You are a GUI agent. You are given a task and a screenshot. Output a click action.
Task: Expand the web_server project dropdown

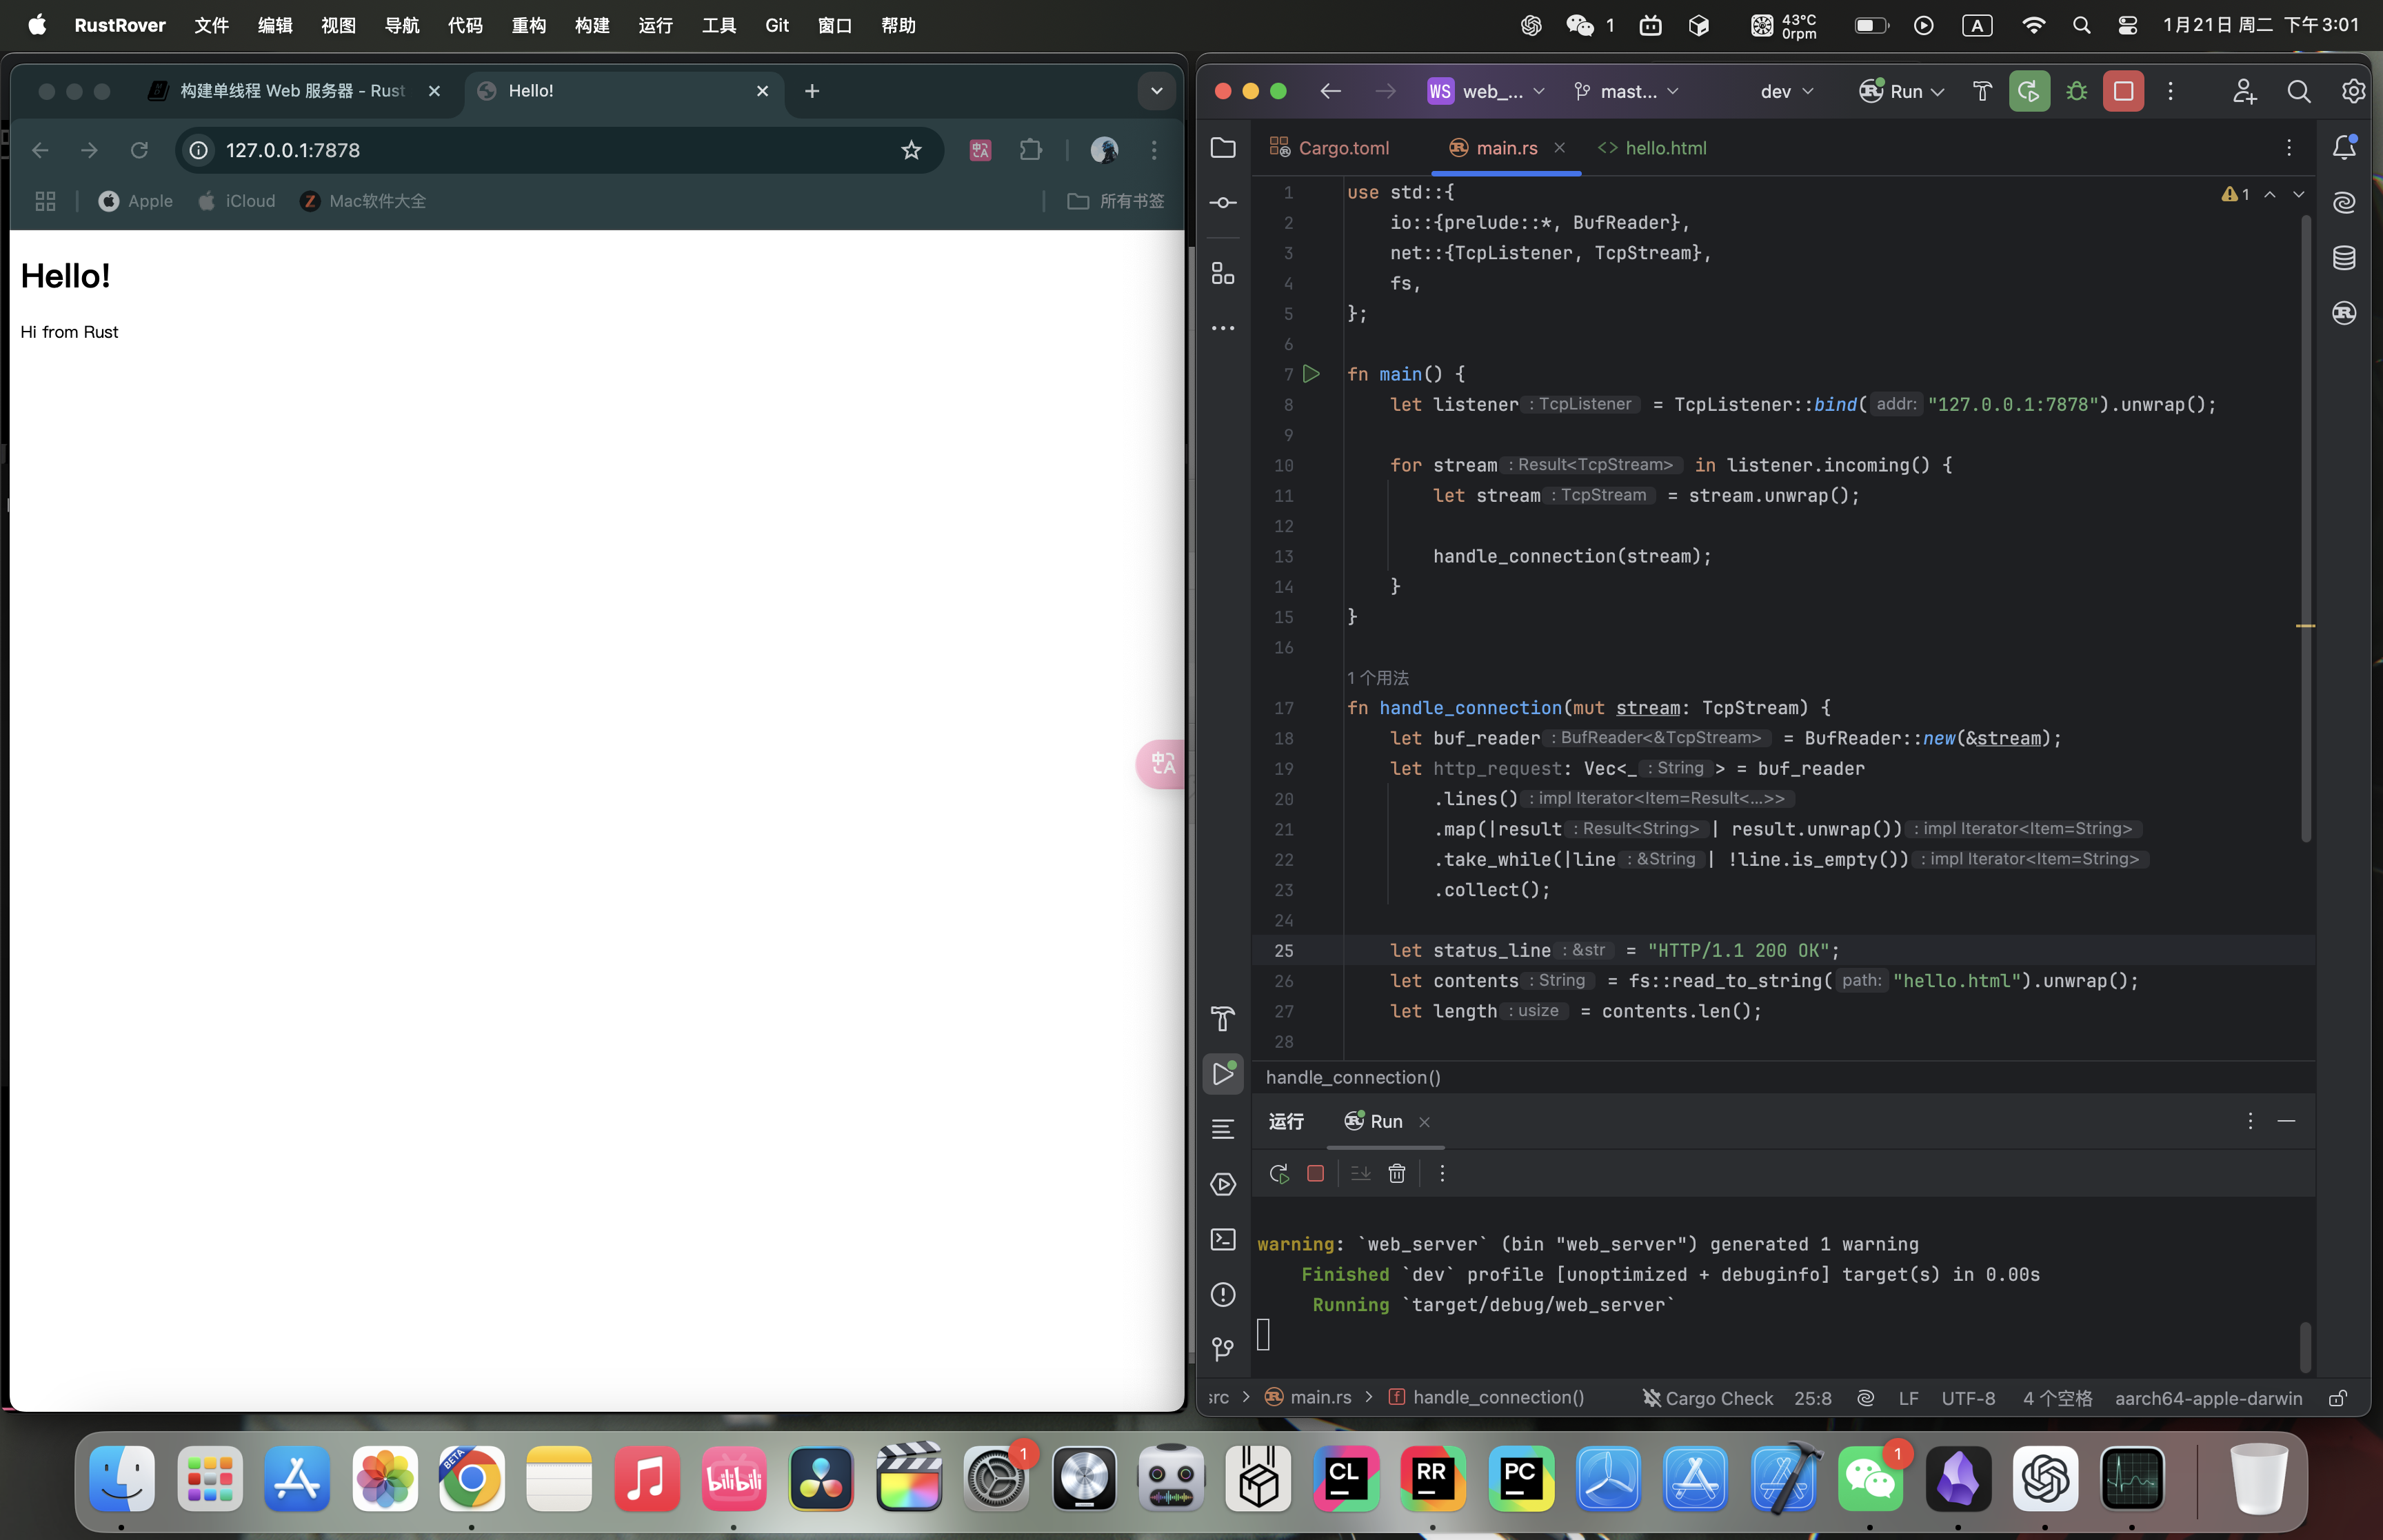pos(1486,91)
